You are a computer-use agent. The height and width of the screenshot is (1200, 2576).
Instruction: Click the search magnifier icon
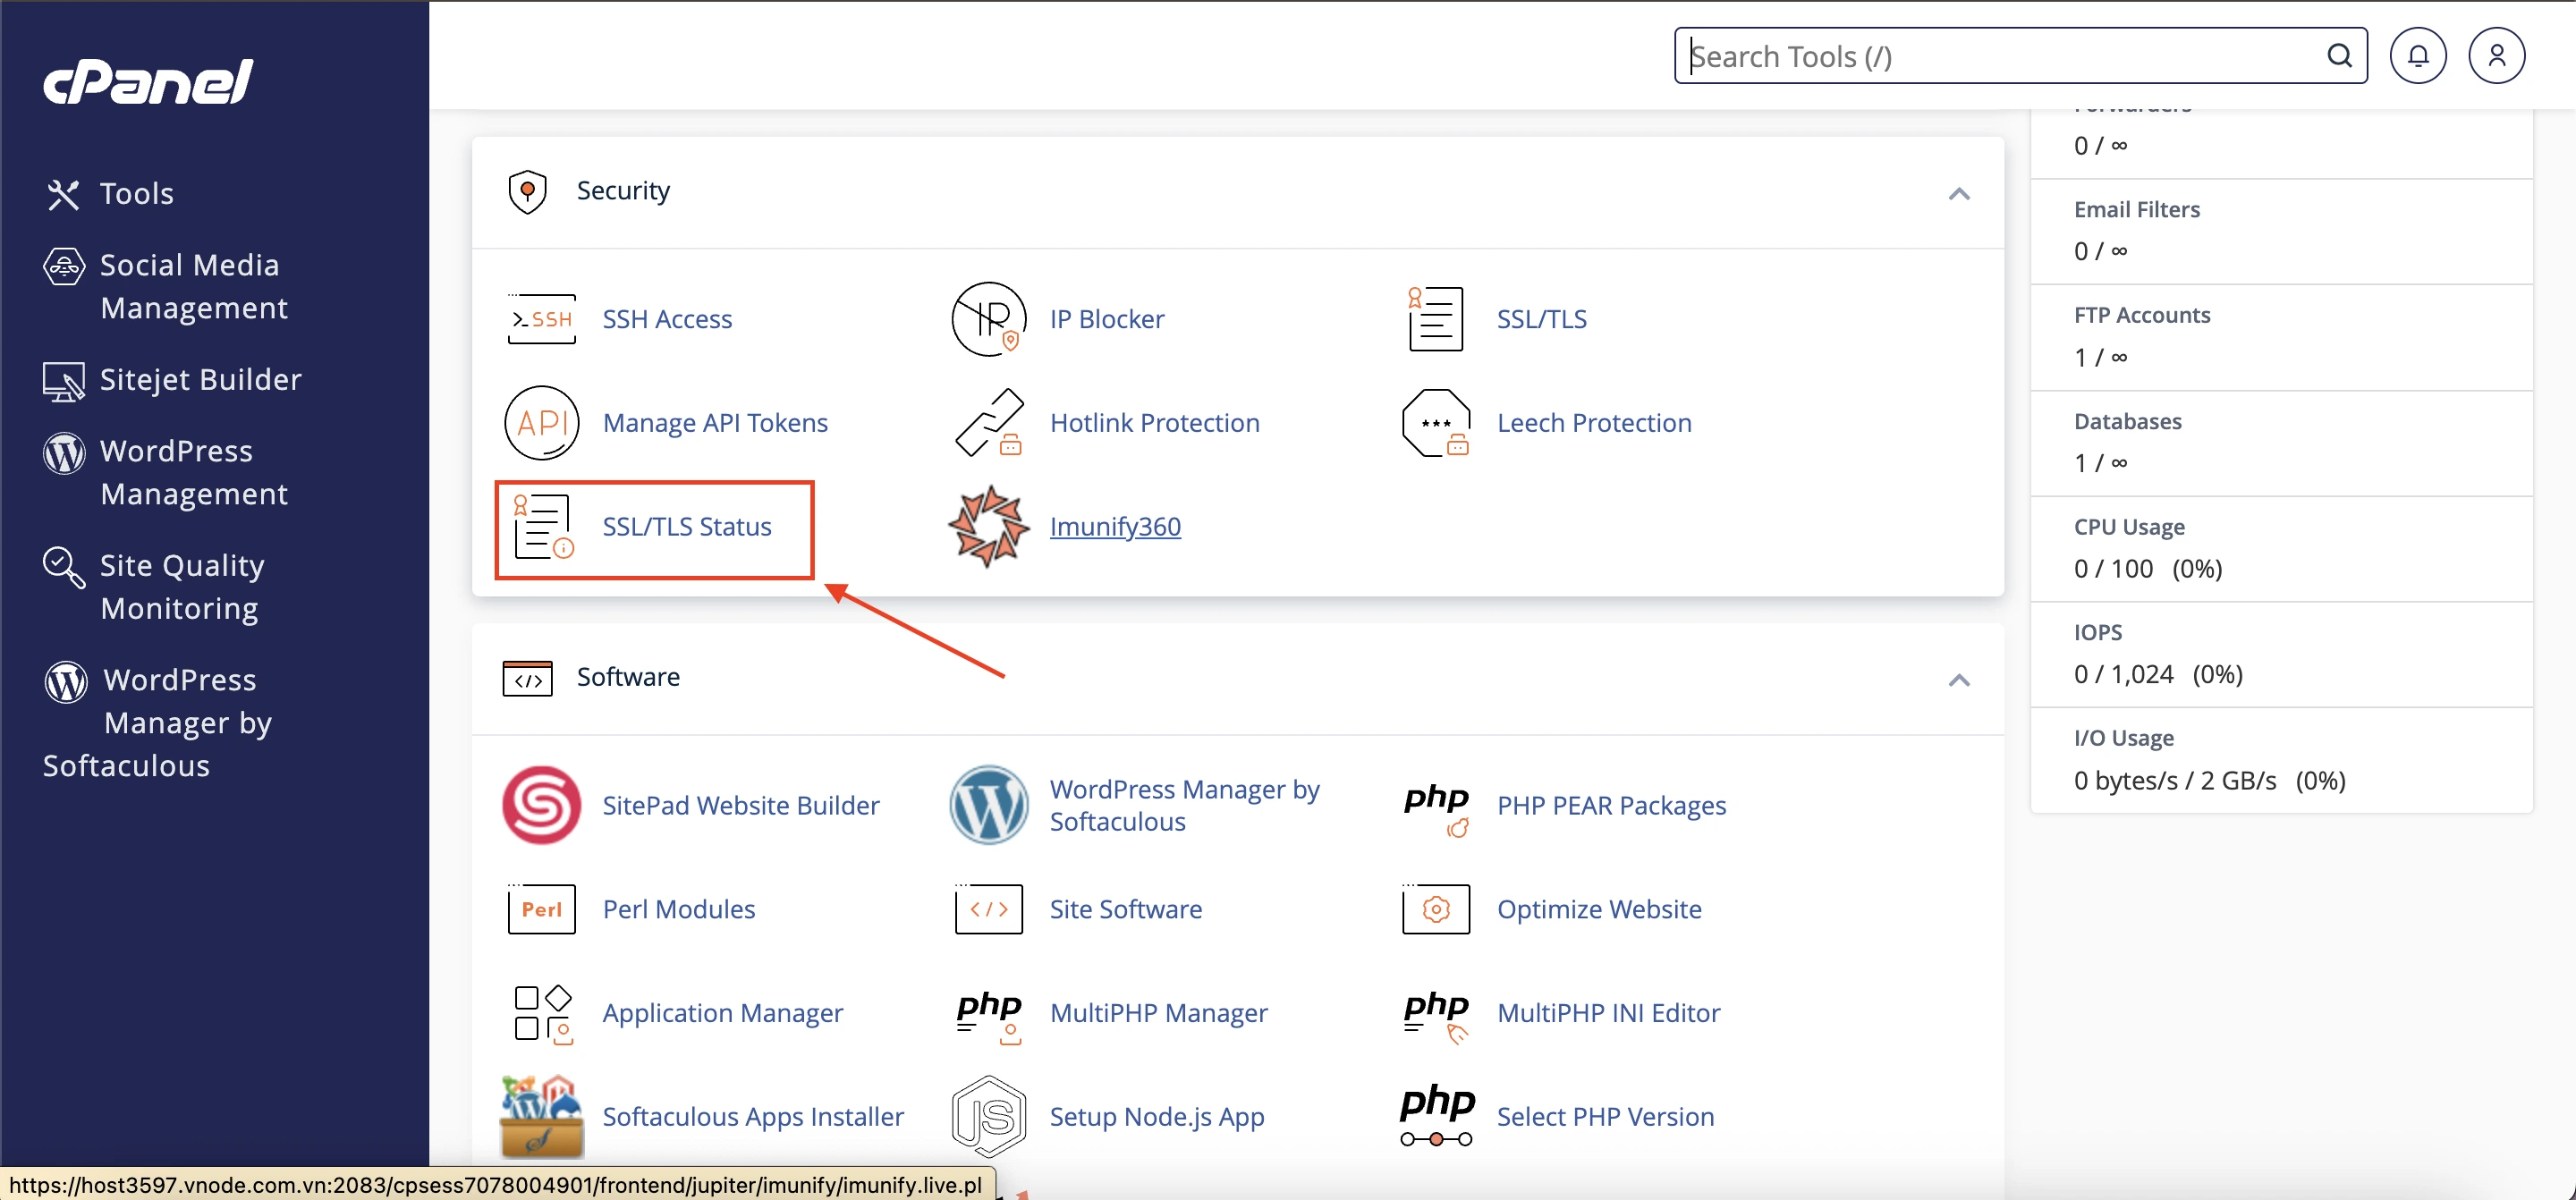2339,56
